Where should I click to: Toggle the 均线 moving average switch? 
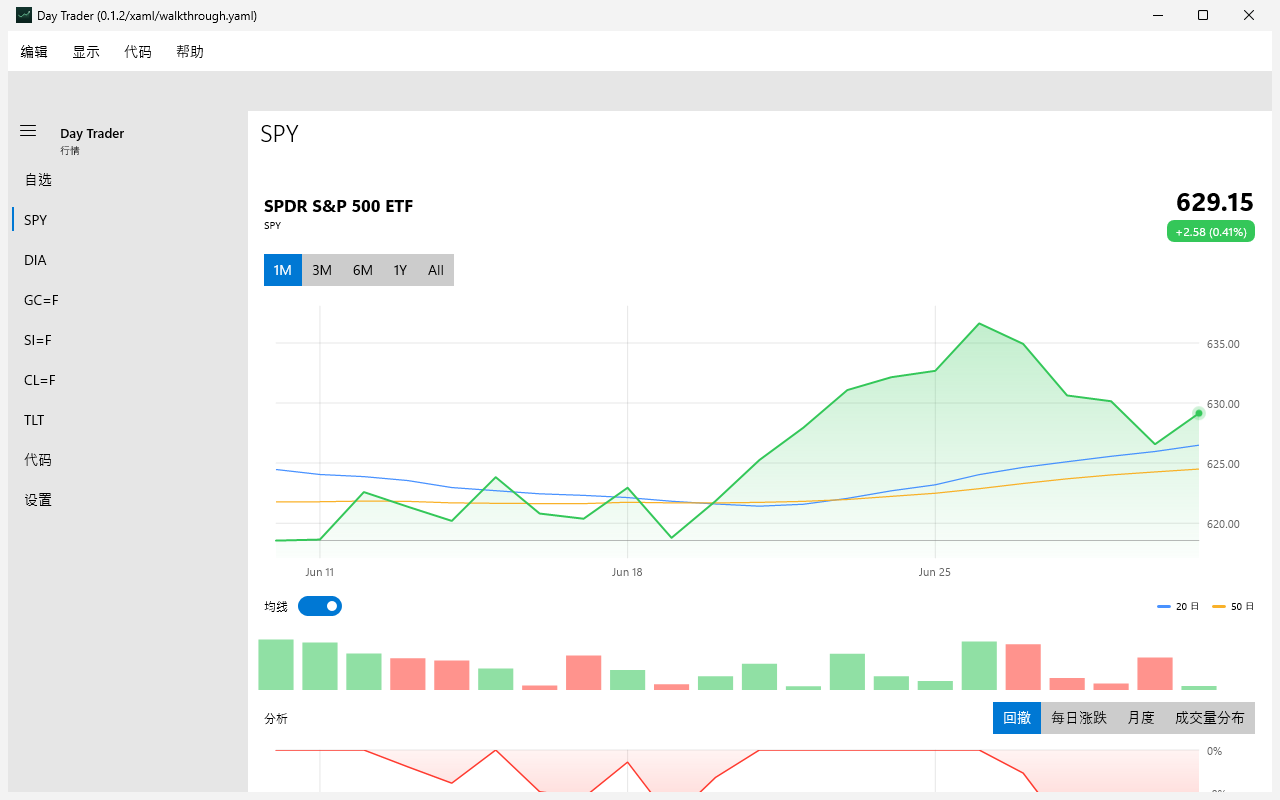tap(320, 606)
